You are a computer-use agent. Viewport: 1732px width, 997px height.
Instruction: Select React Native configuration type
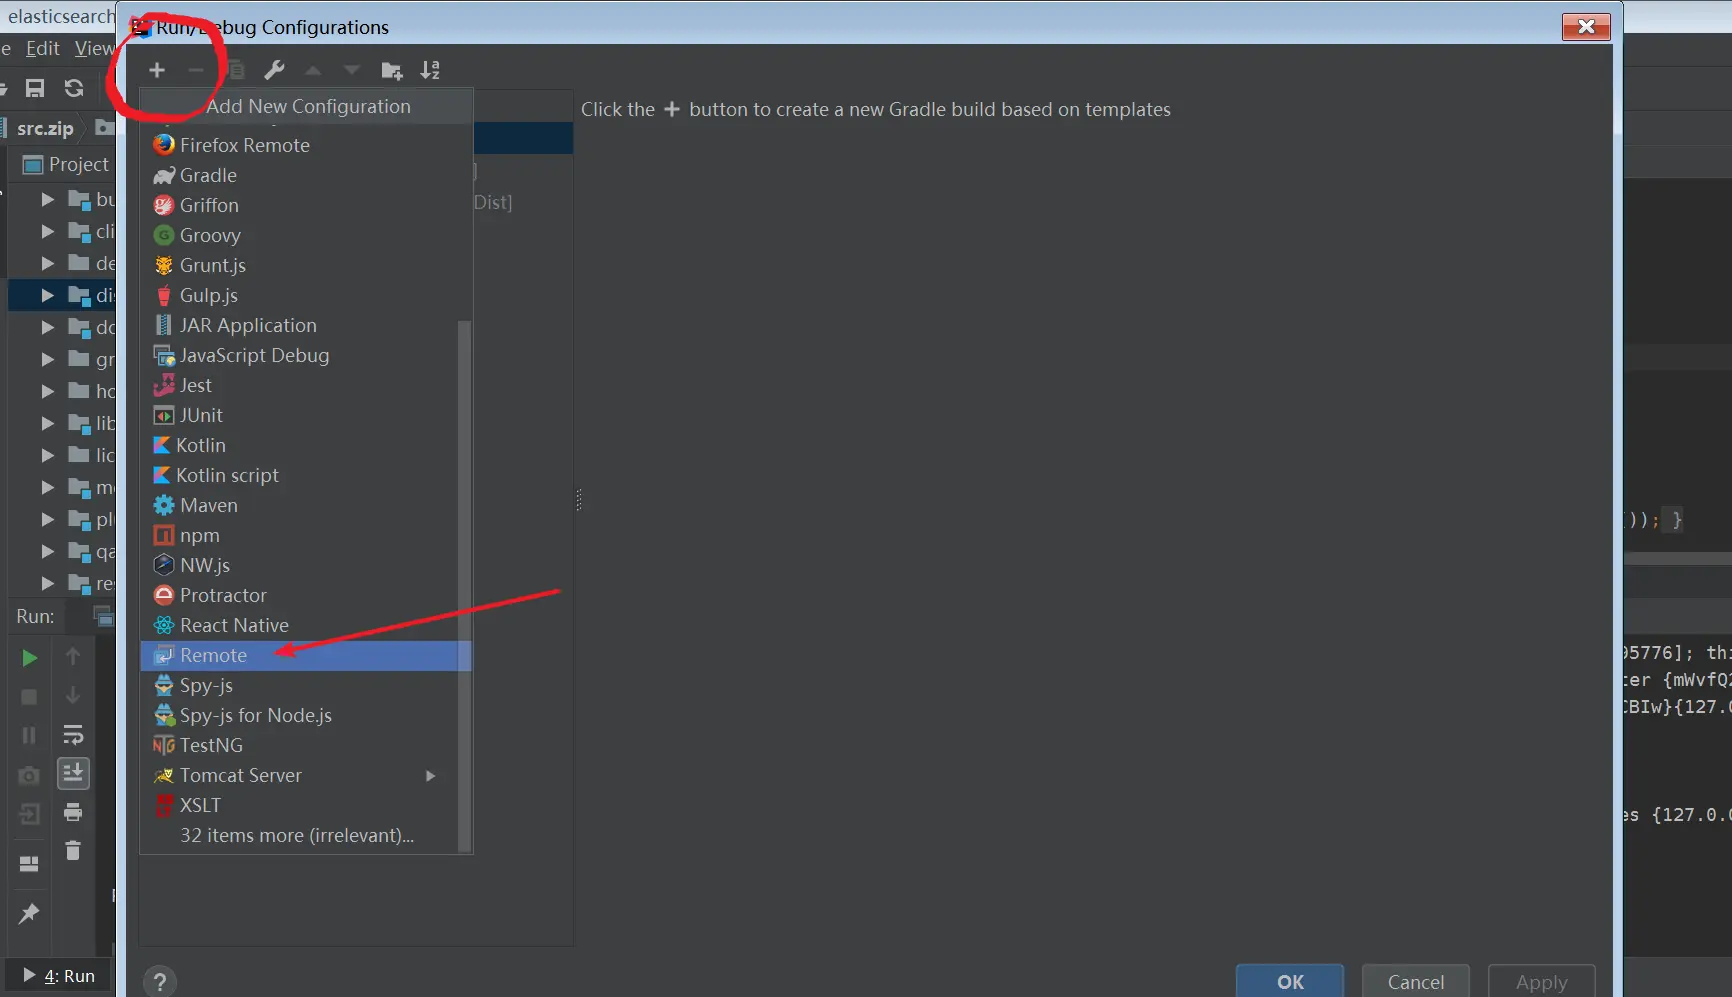[299, 625]
